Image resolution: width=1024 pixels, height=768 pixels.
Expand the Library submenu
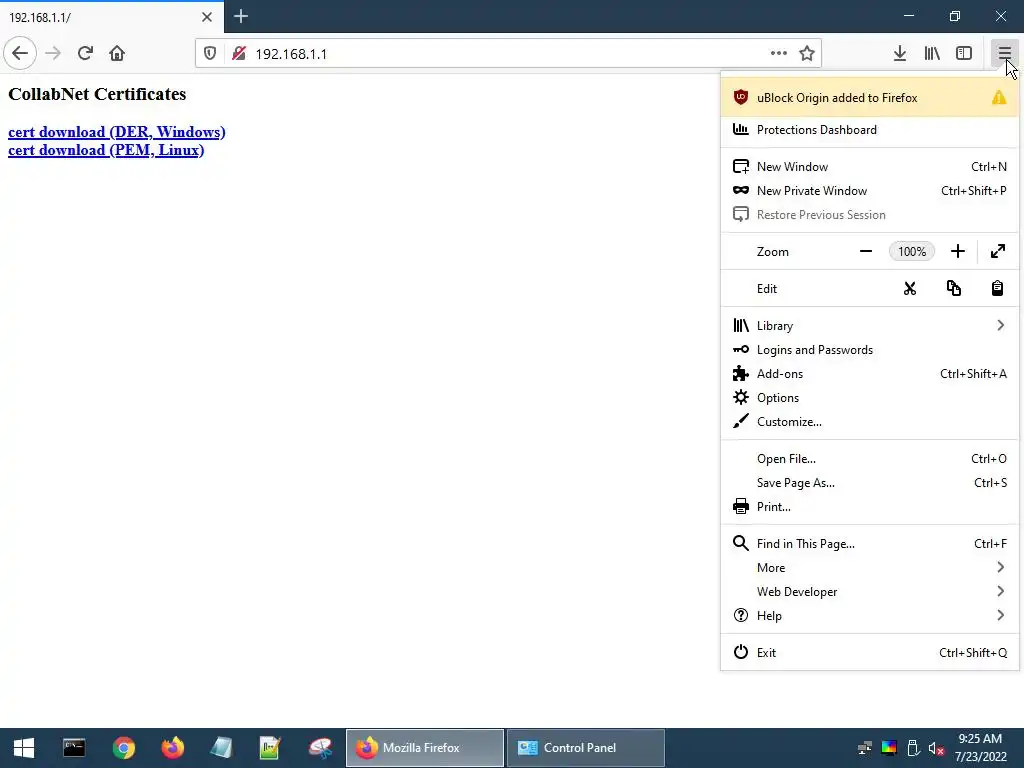point(869,326)
